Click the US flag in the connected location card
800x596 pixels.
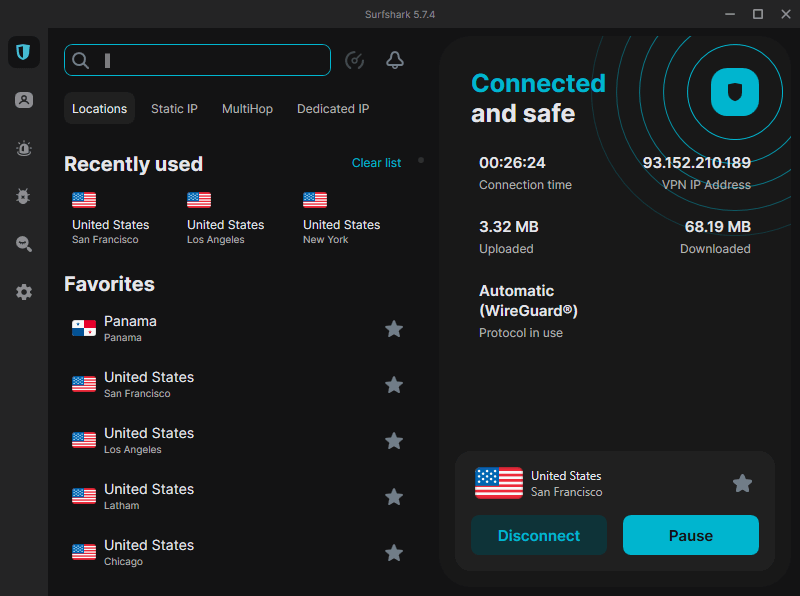[x=498, y=483]
